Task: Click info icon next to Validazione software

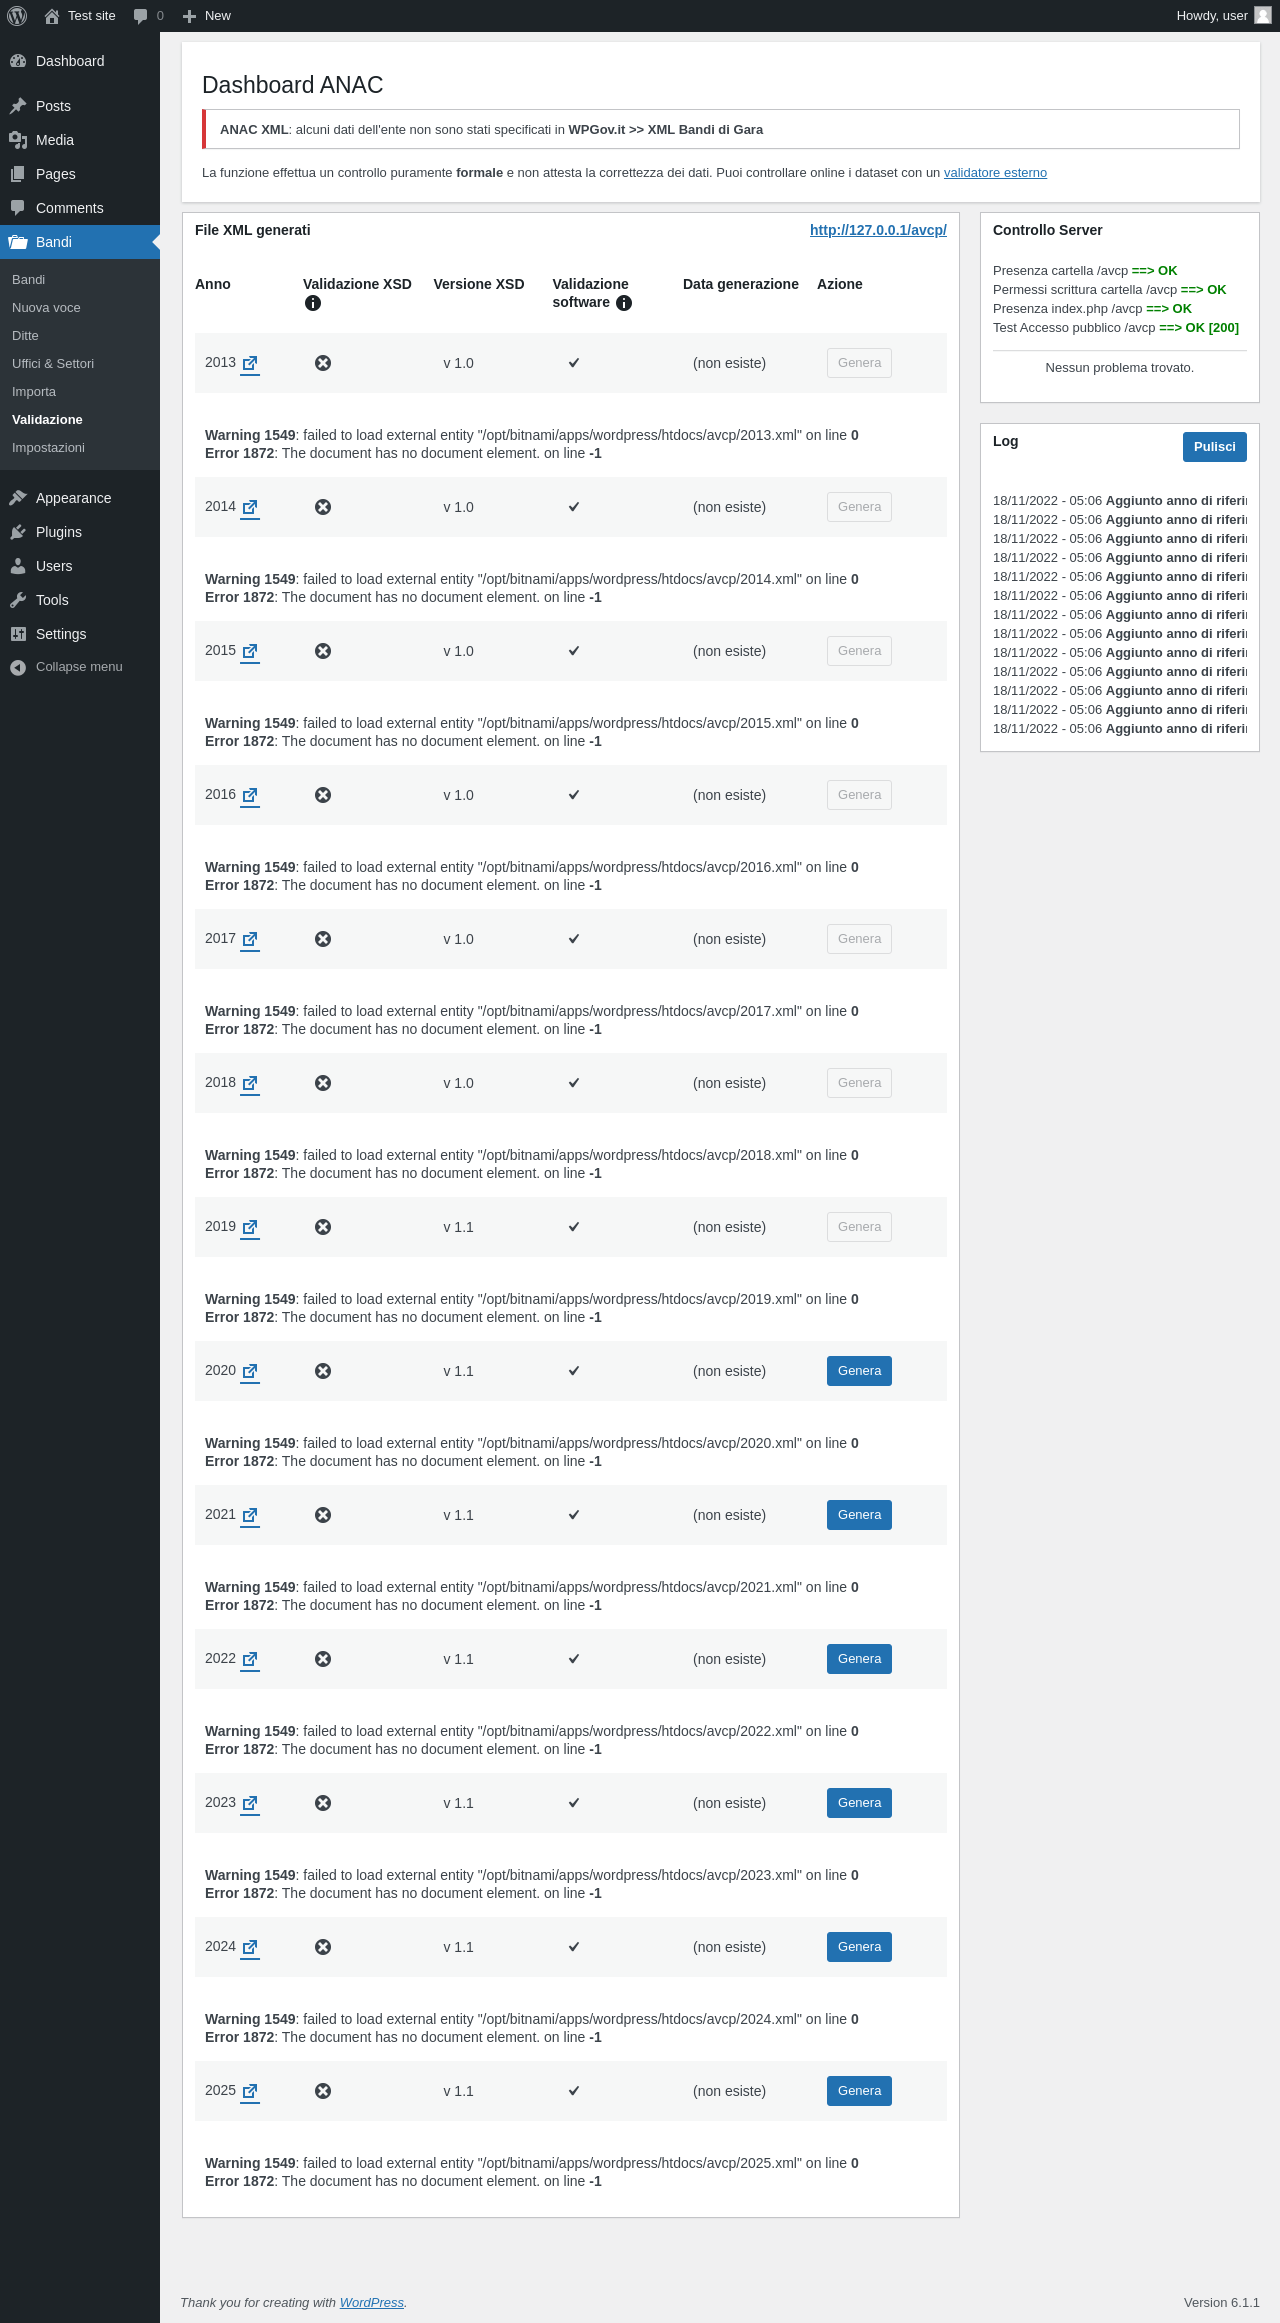Action: click(624, 303)
